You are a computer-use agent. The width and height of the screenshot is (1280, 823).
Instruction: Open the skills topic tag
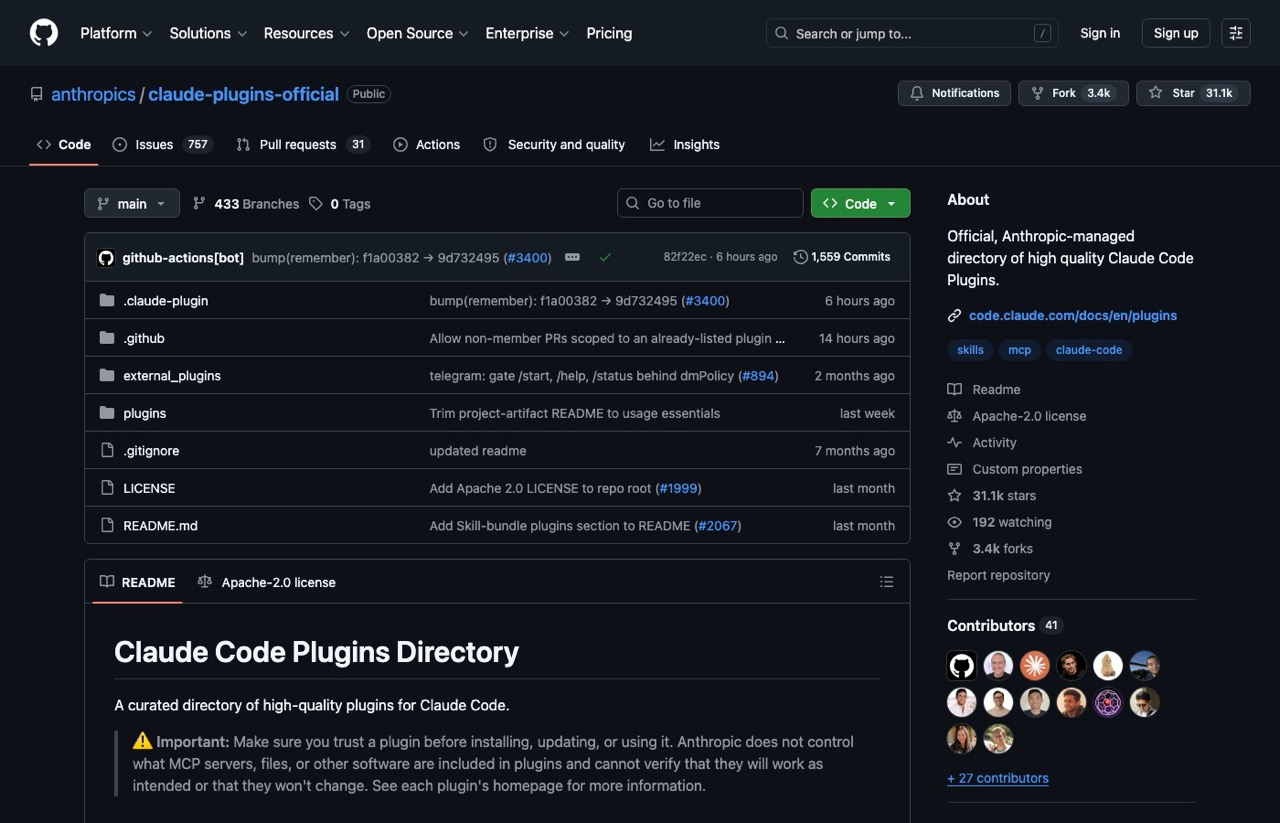tap(970, 350)
